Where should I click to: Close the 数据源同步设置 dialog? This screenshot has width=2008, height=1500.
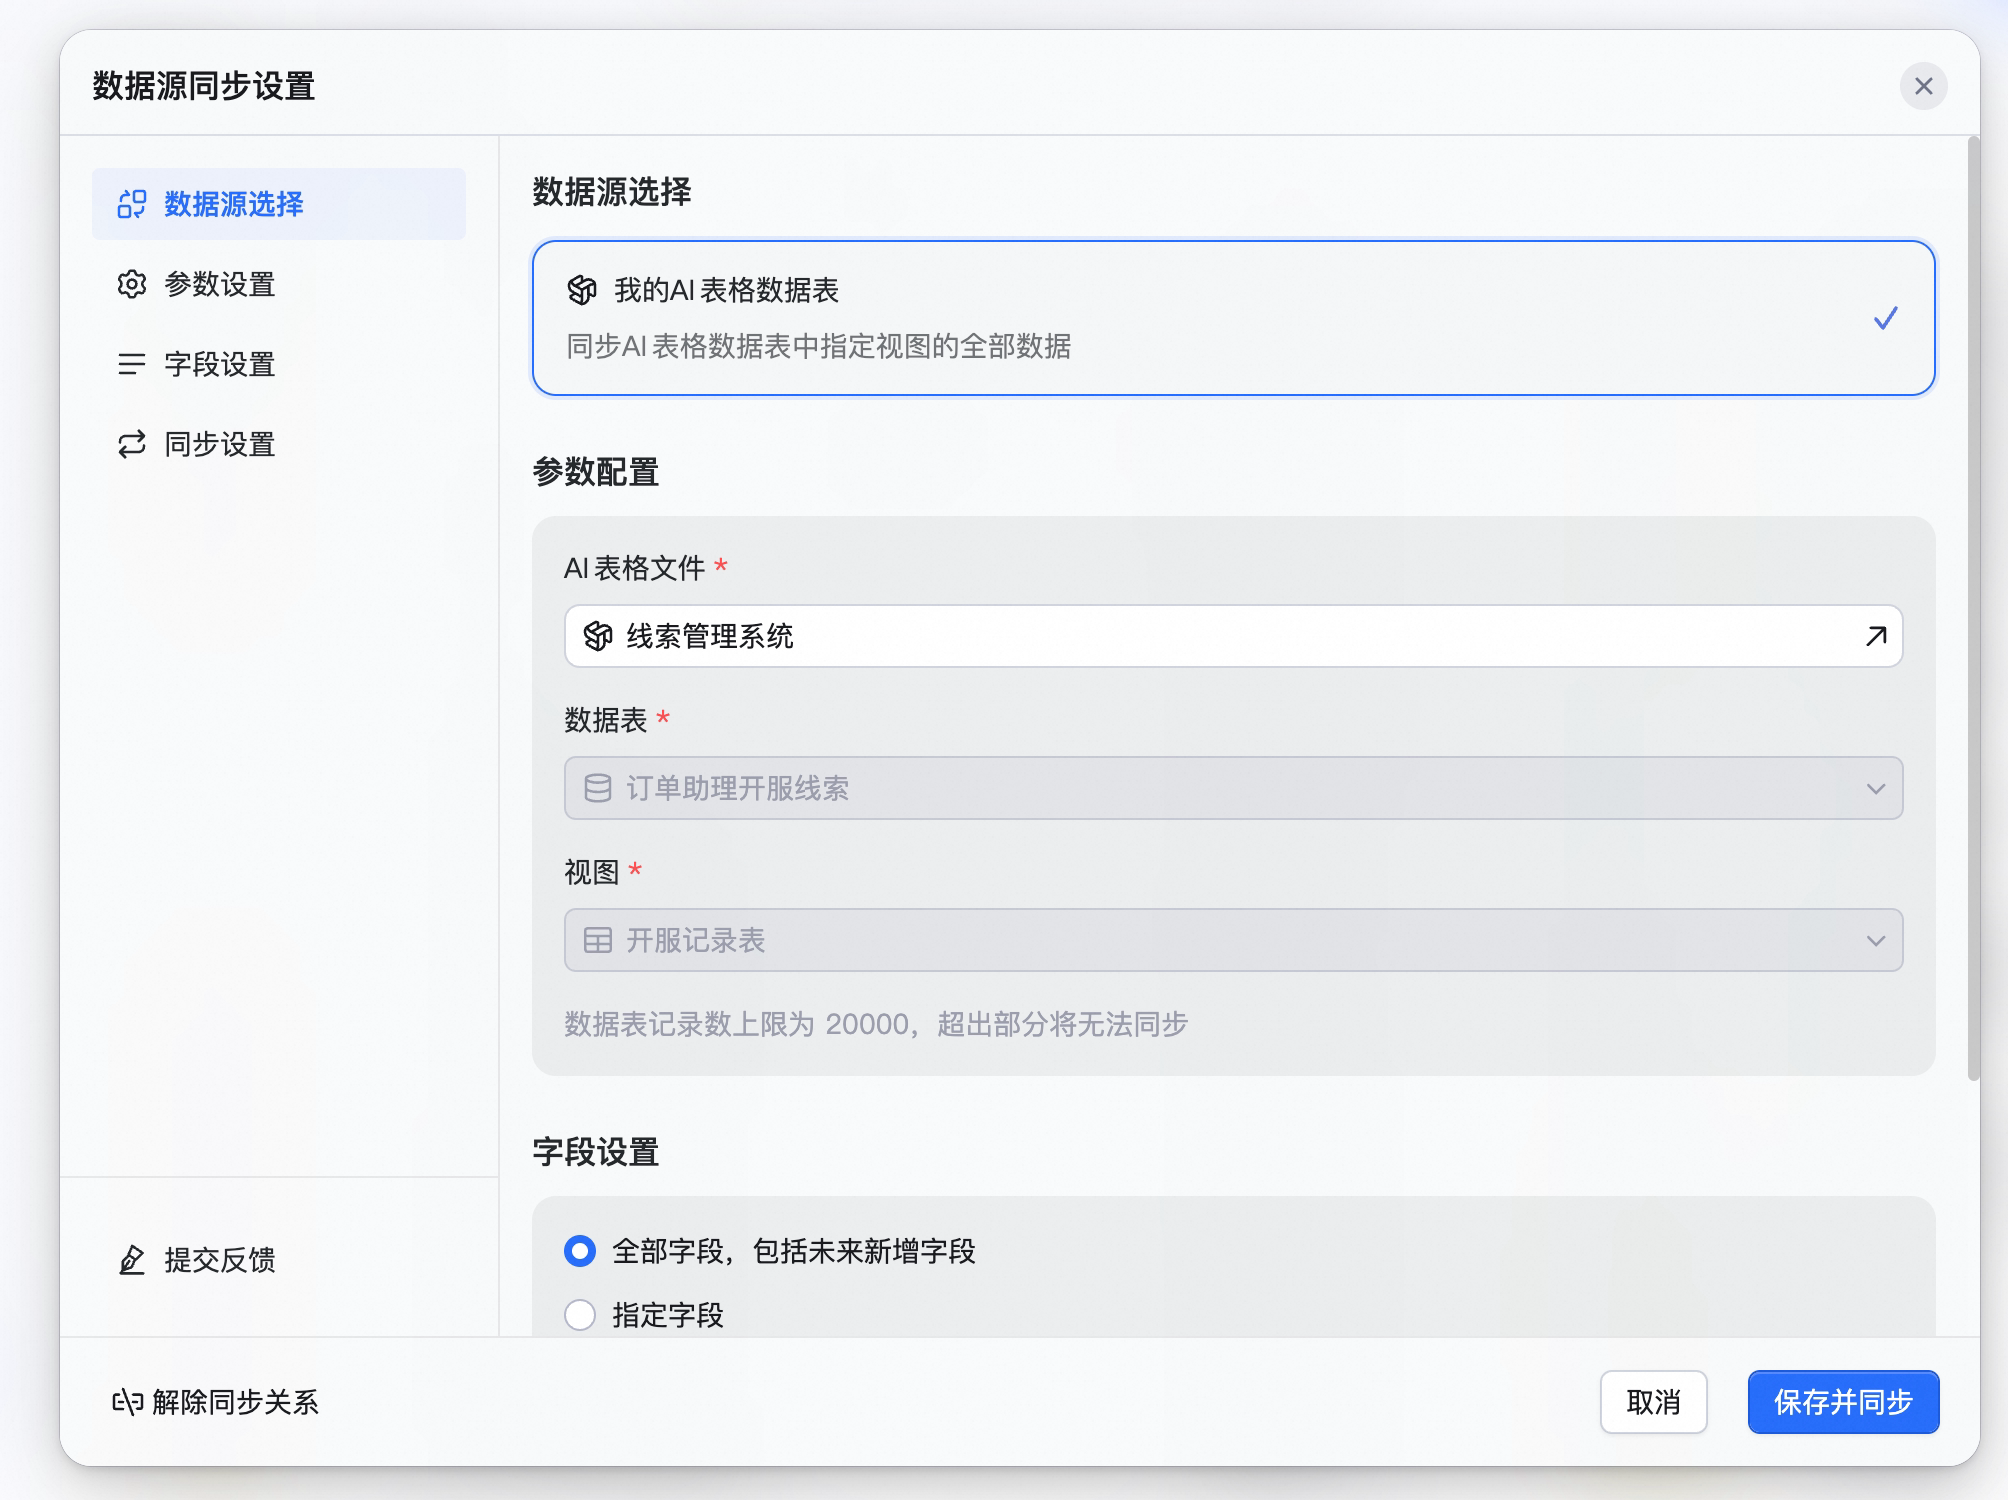coord(1924,86)
